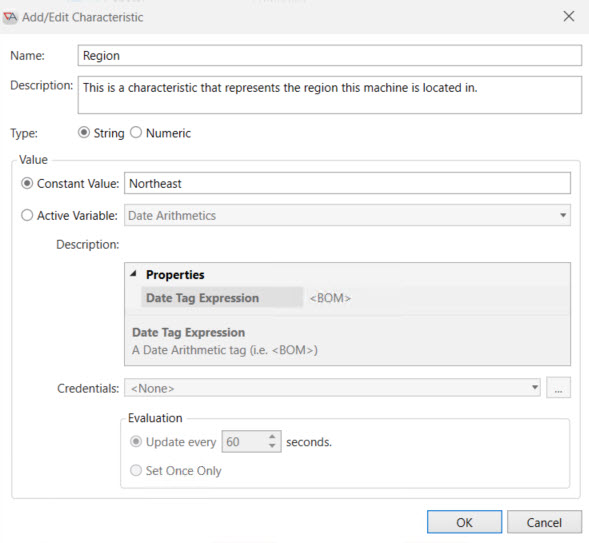589x543 pixels.
Task: Open the Credentials dropdown
Action: [332, 388]
